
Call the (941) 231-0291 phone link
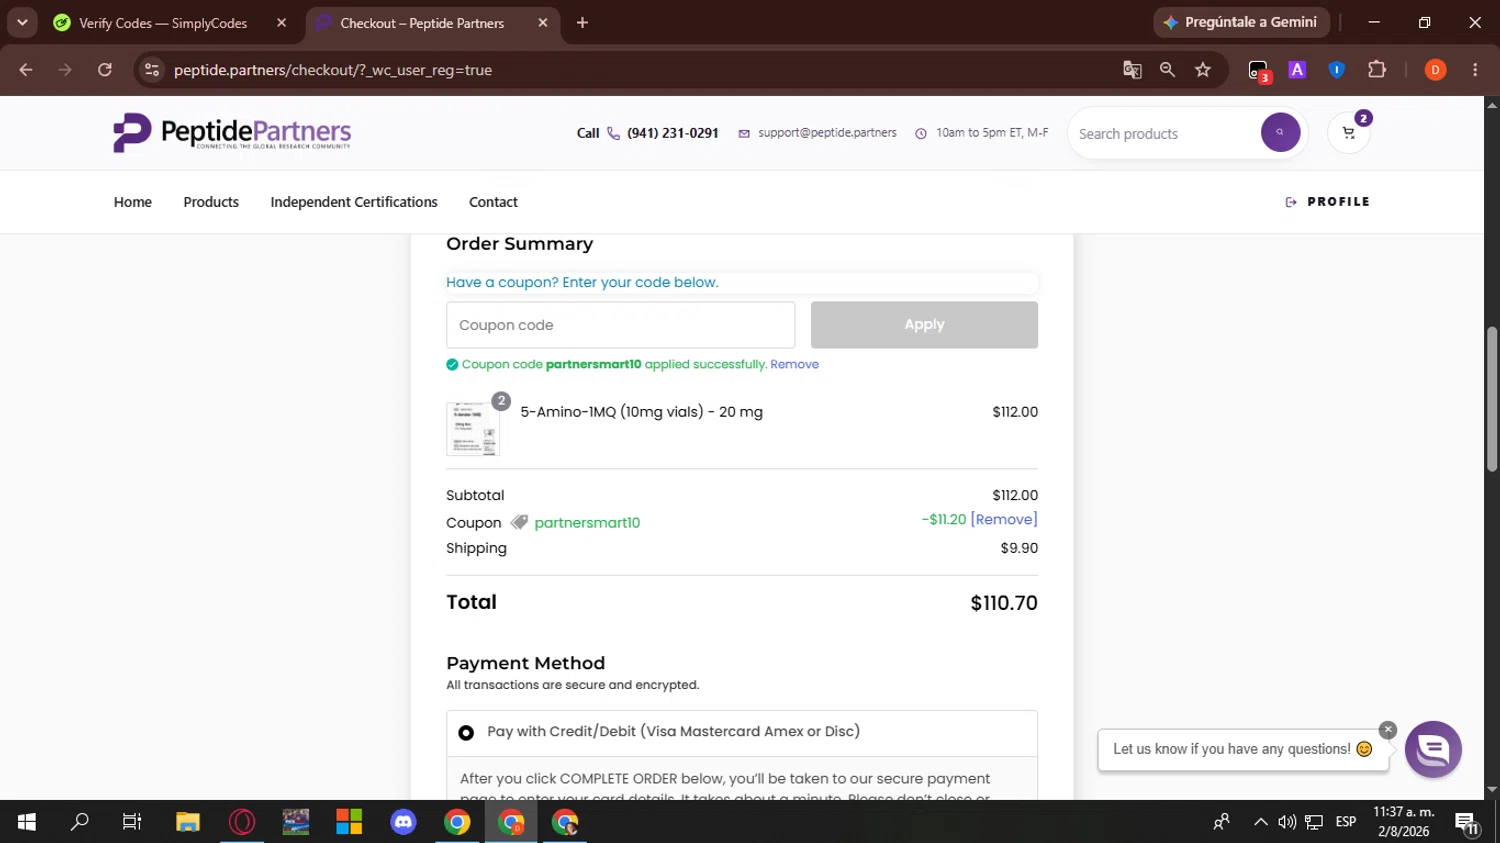point(672,133)
